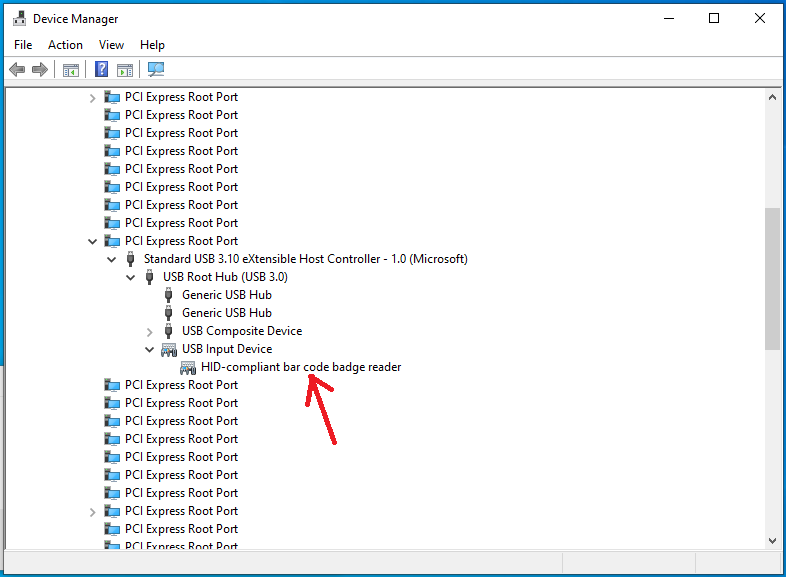Screen dimensions: 786x577
Task: Minimize the Device Manager window
Action: [669, 19]
